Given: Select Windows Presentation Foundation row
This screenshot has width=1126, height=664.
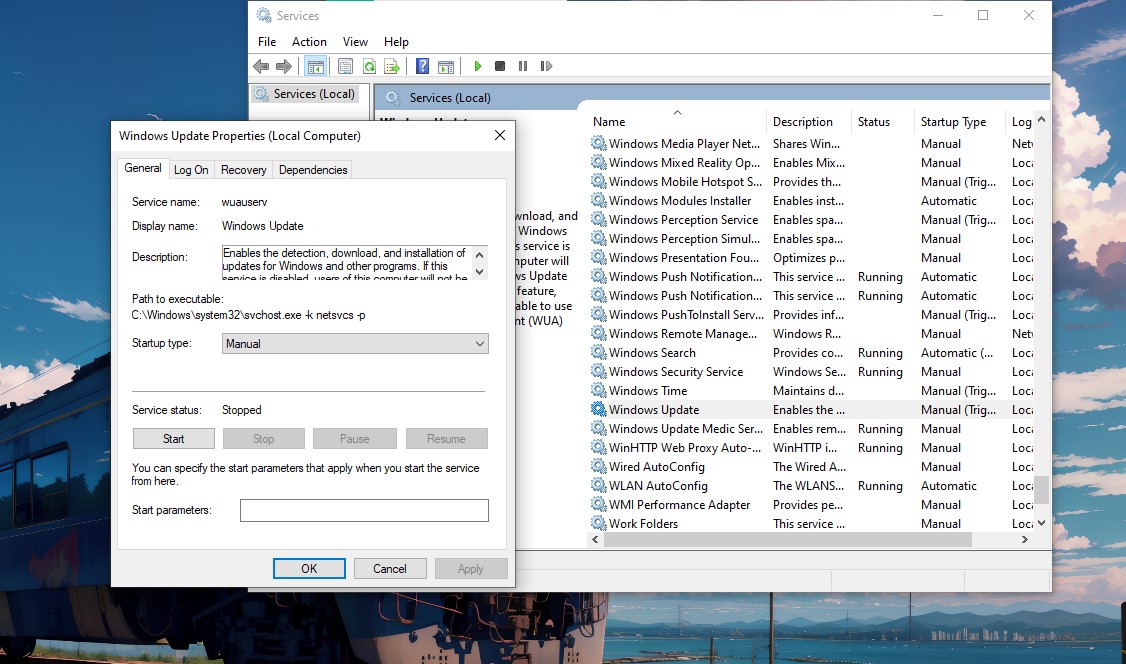Looking at the screenshot, I should tap(811, 258).
